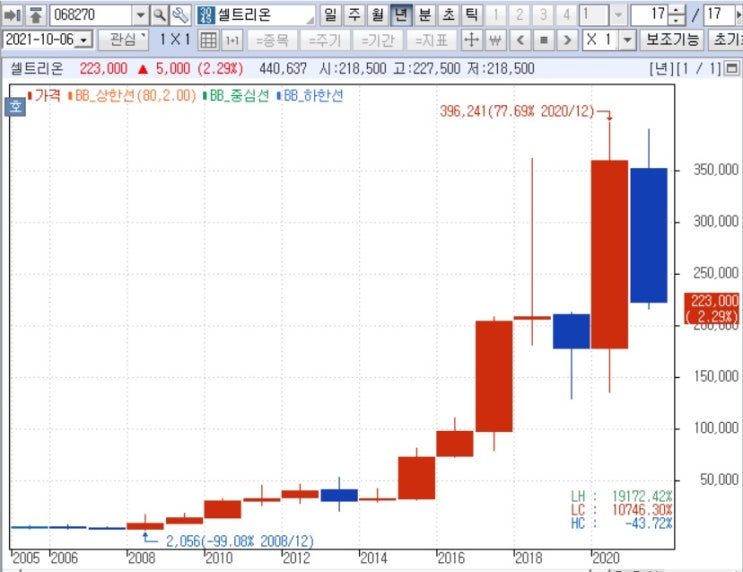Switch to weekly 주 period
The image size is (743, 572).
coord(354,15)
